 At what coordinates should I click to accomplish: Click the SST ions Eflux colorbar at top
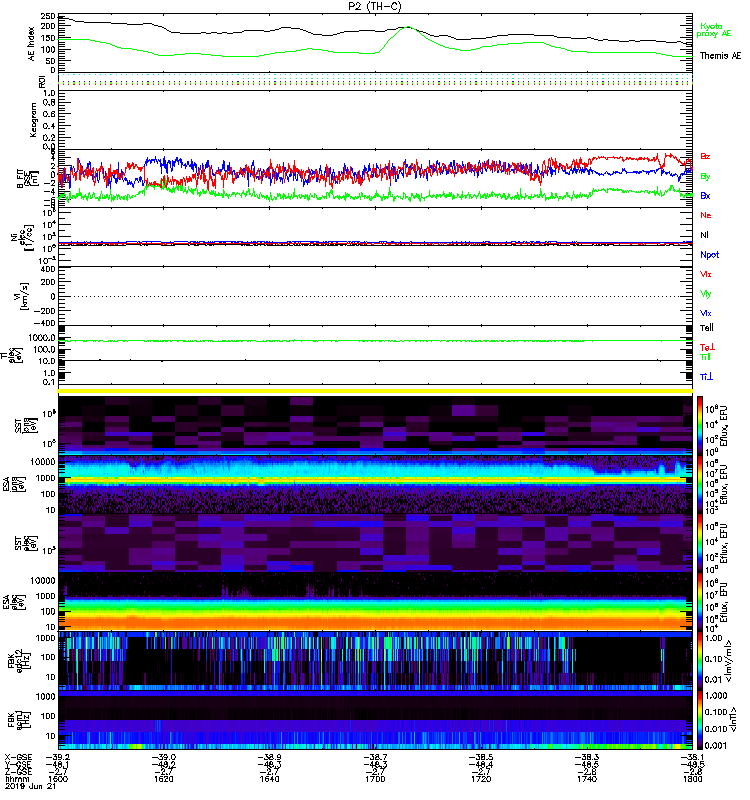pyautogui.click(x=700, y=424)
